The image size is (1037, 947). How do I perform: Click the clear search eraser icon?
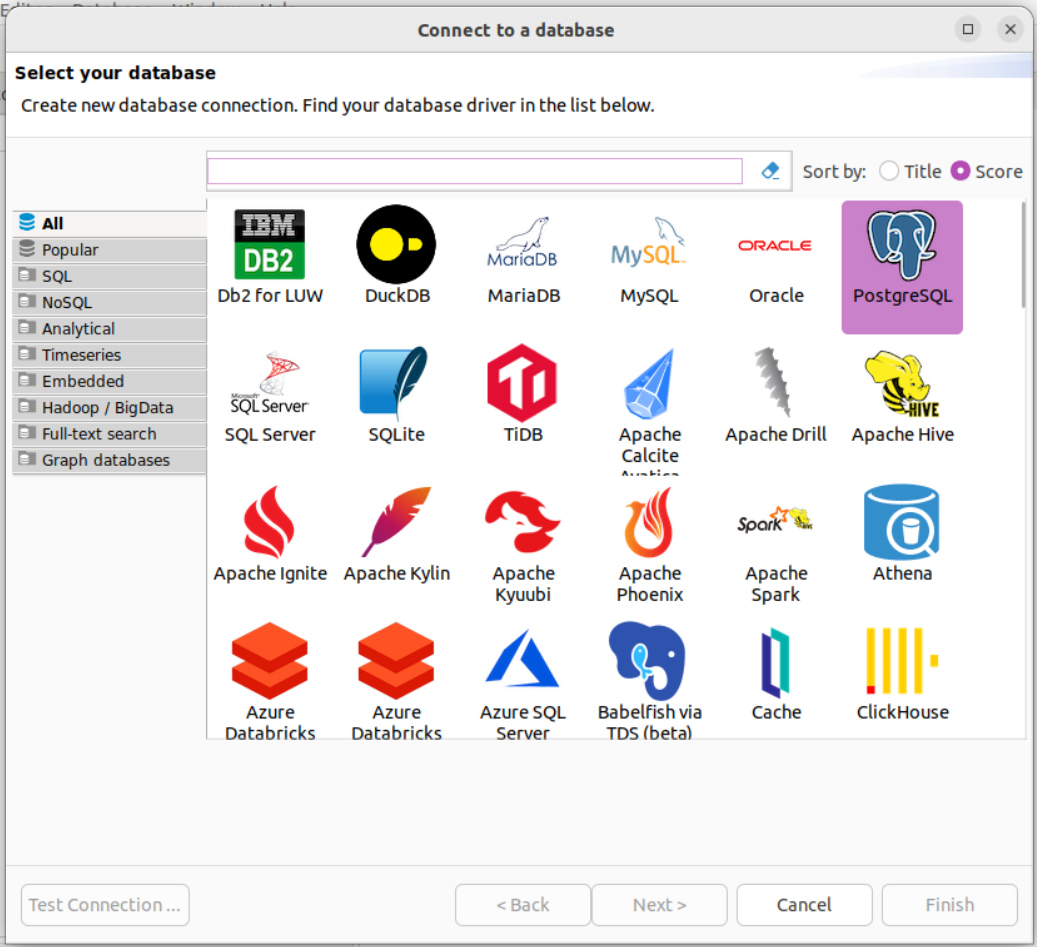pos(770,171)
